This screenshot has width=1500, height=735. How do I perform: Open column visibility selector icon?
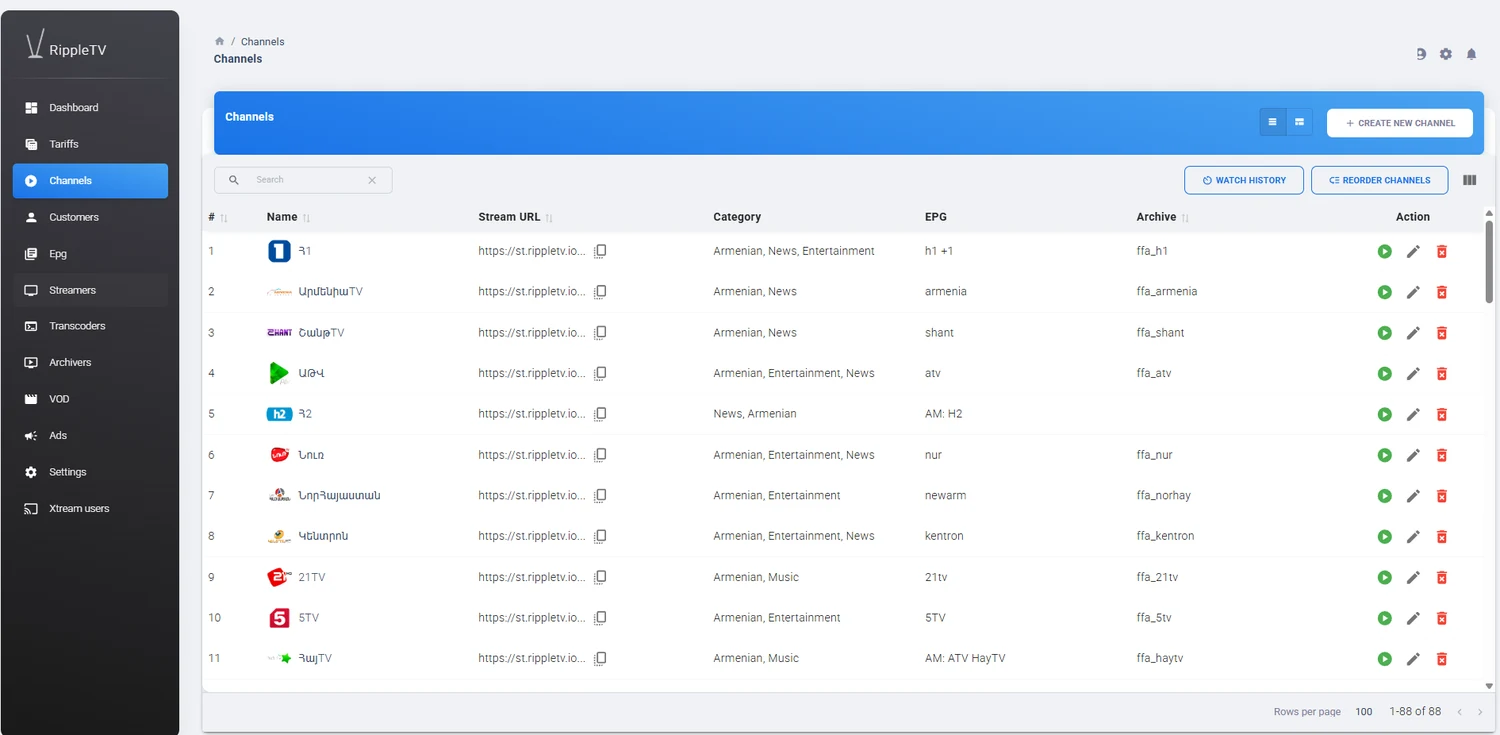(1469, 180)
